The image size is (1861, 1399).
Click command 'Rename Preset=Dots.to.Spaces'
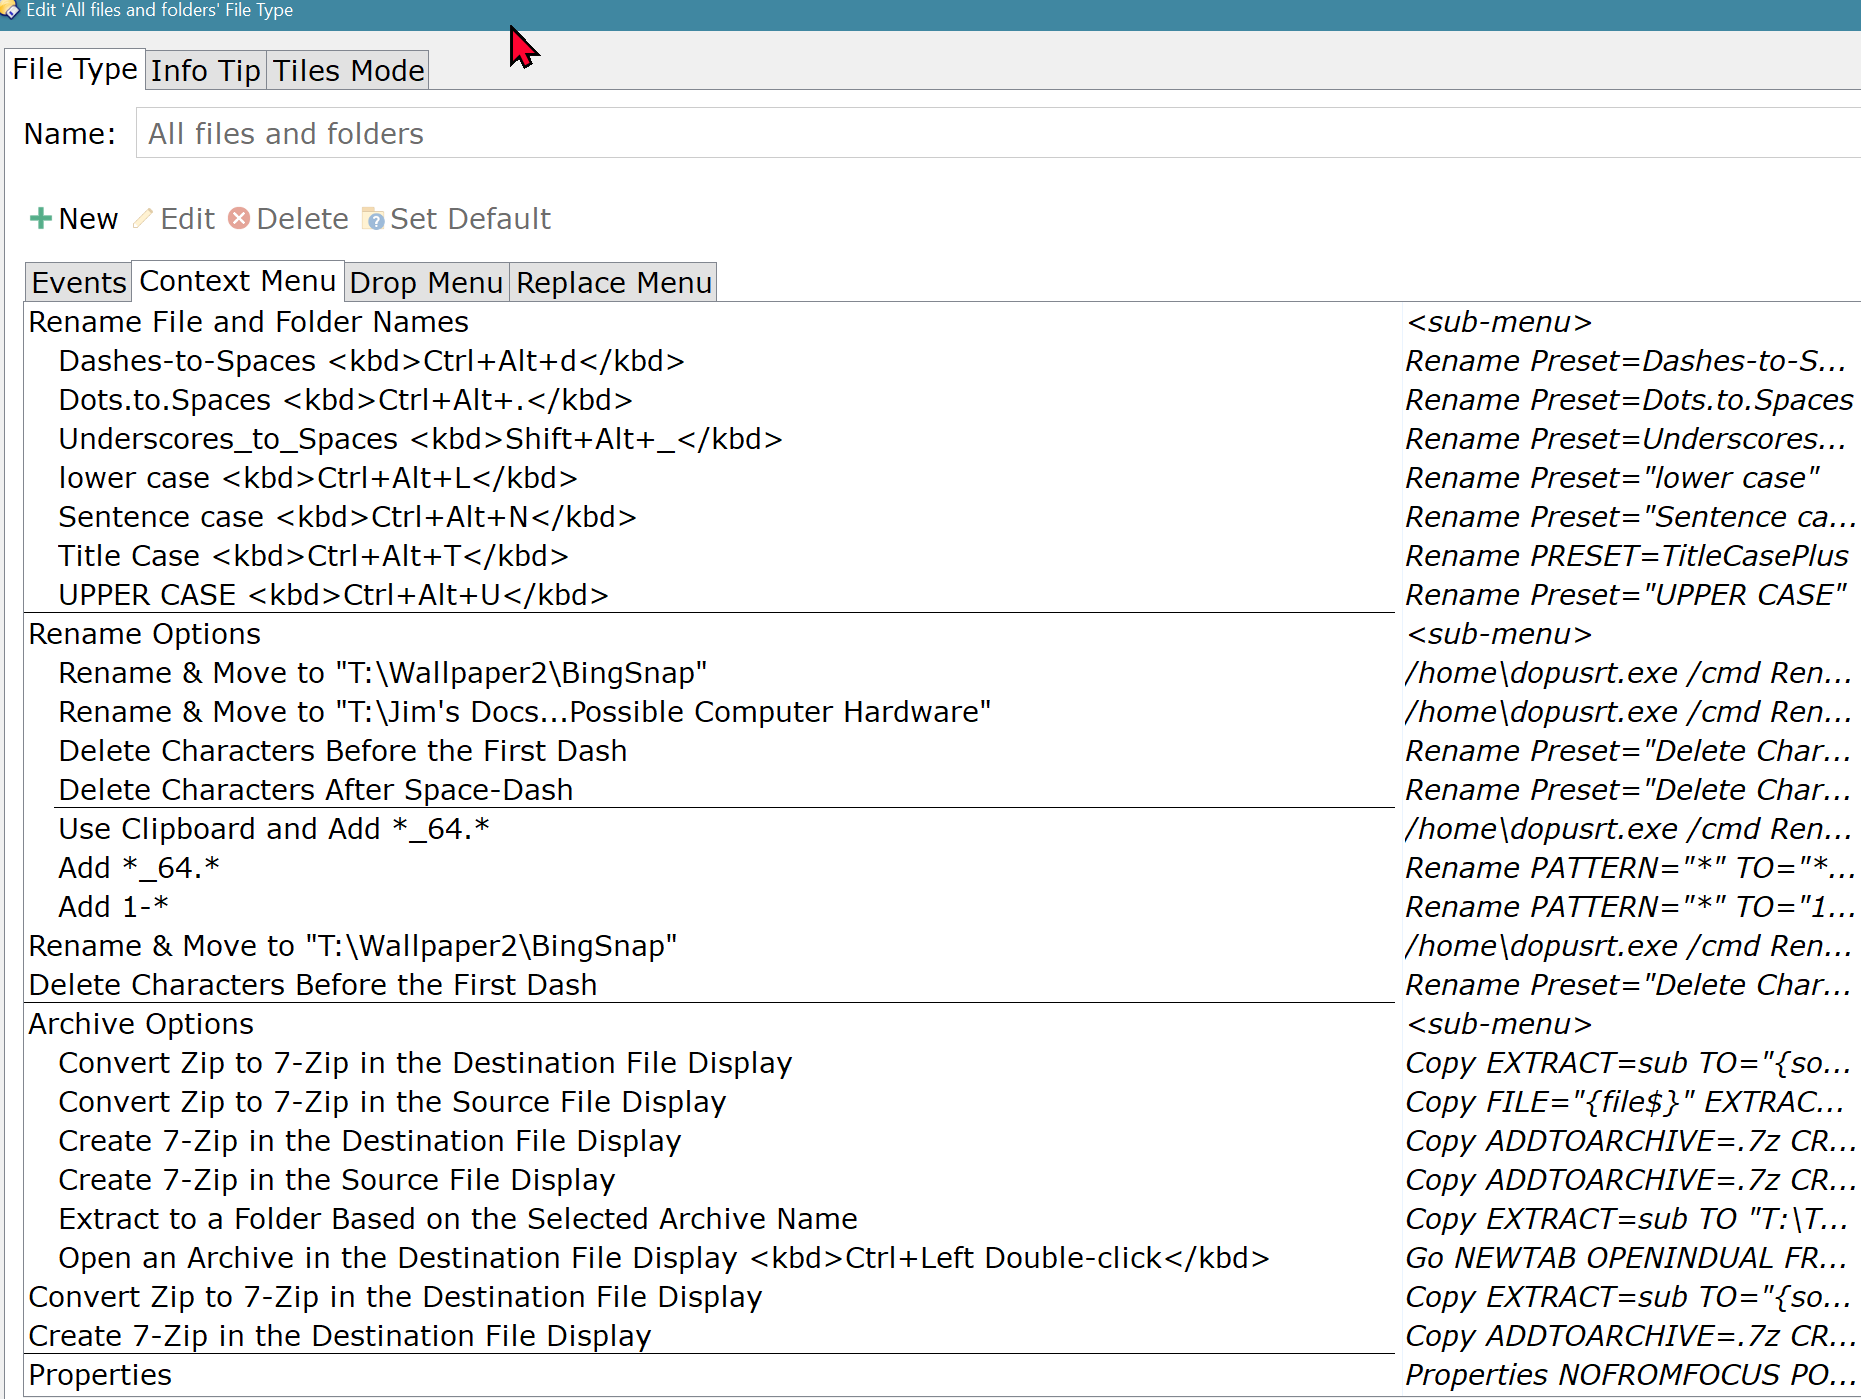(x=1629, y=400)
